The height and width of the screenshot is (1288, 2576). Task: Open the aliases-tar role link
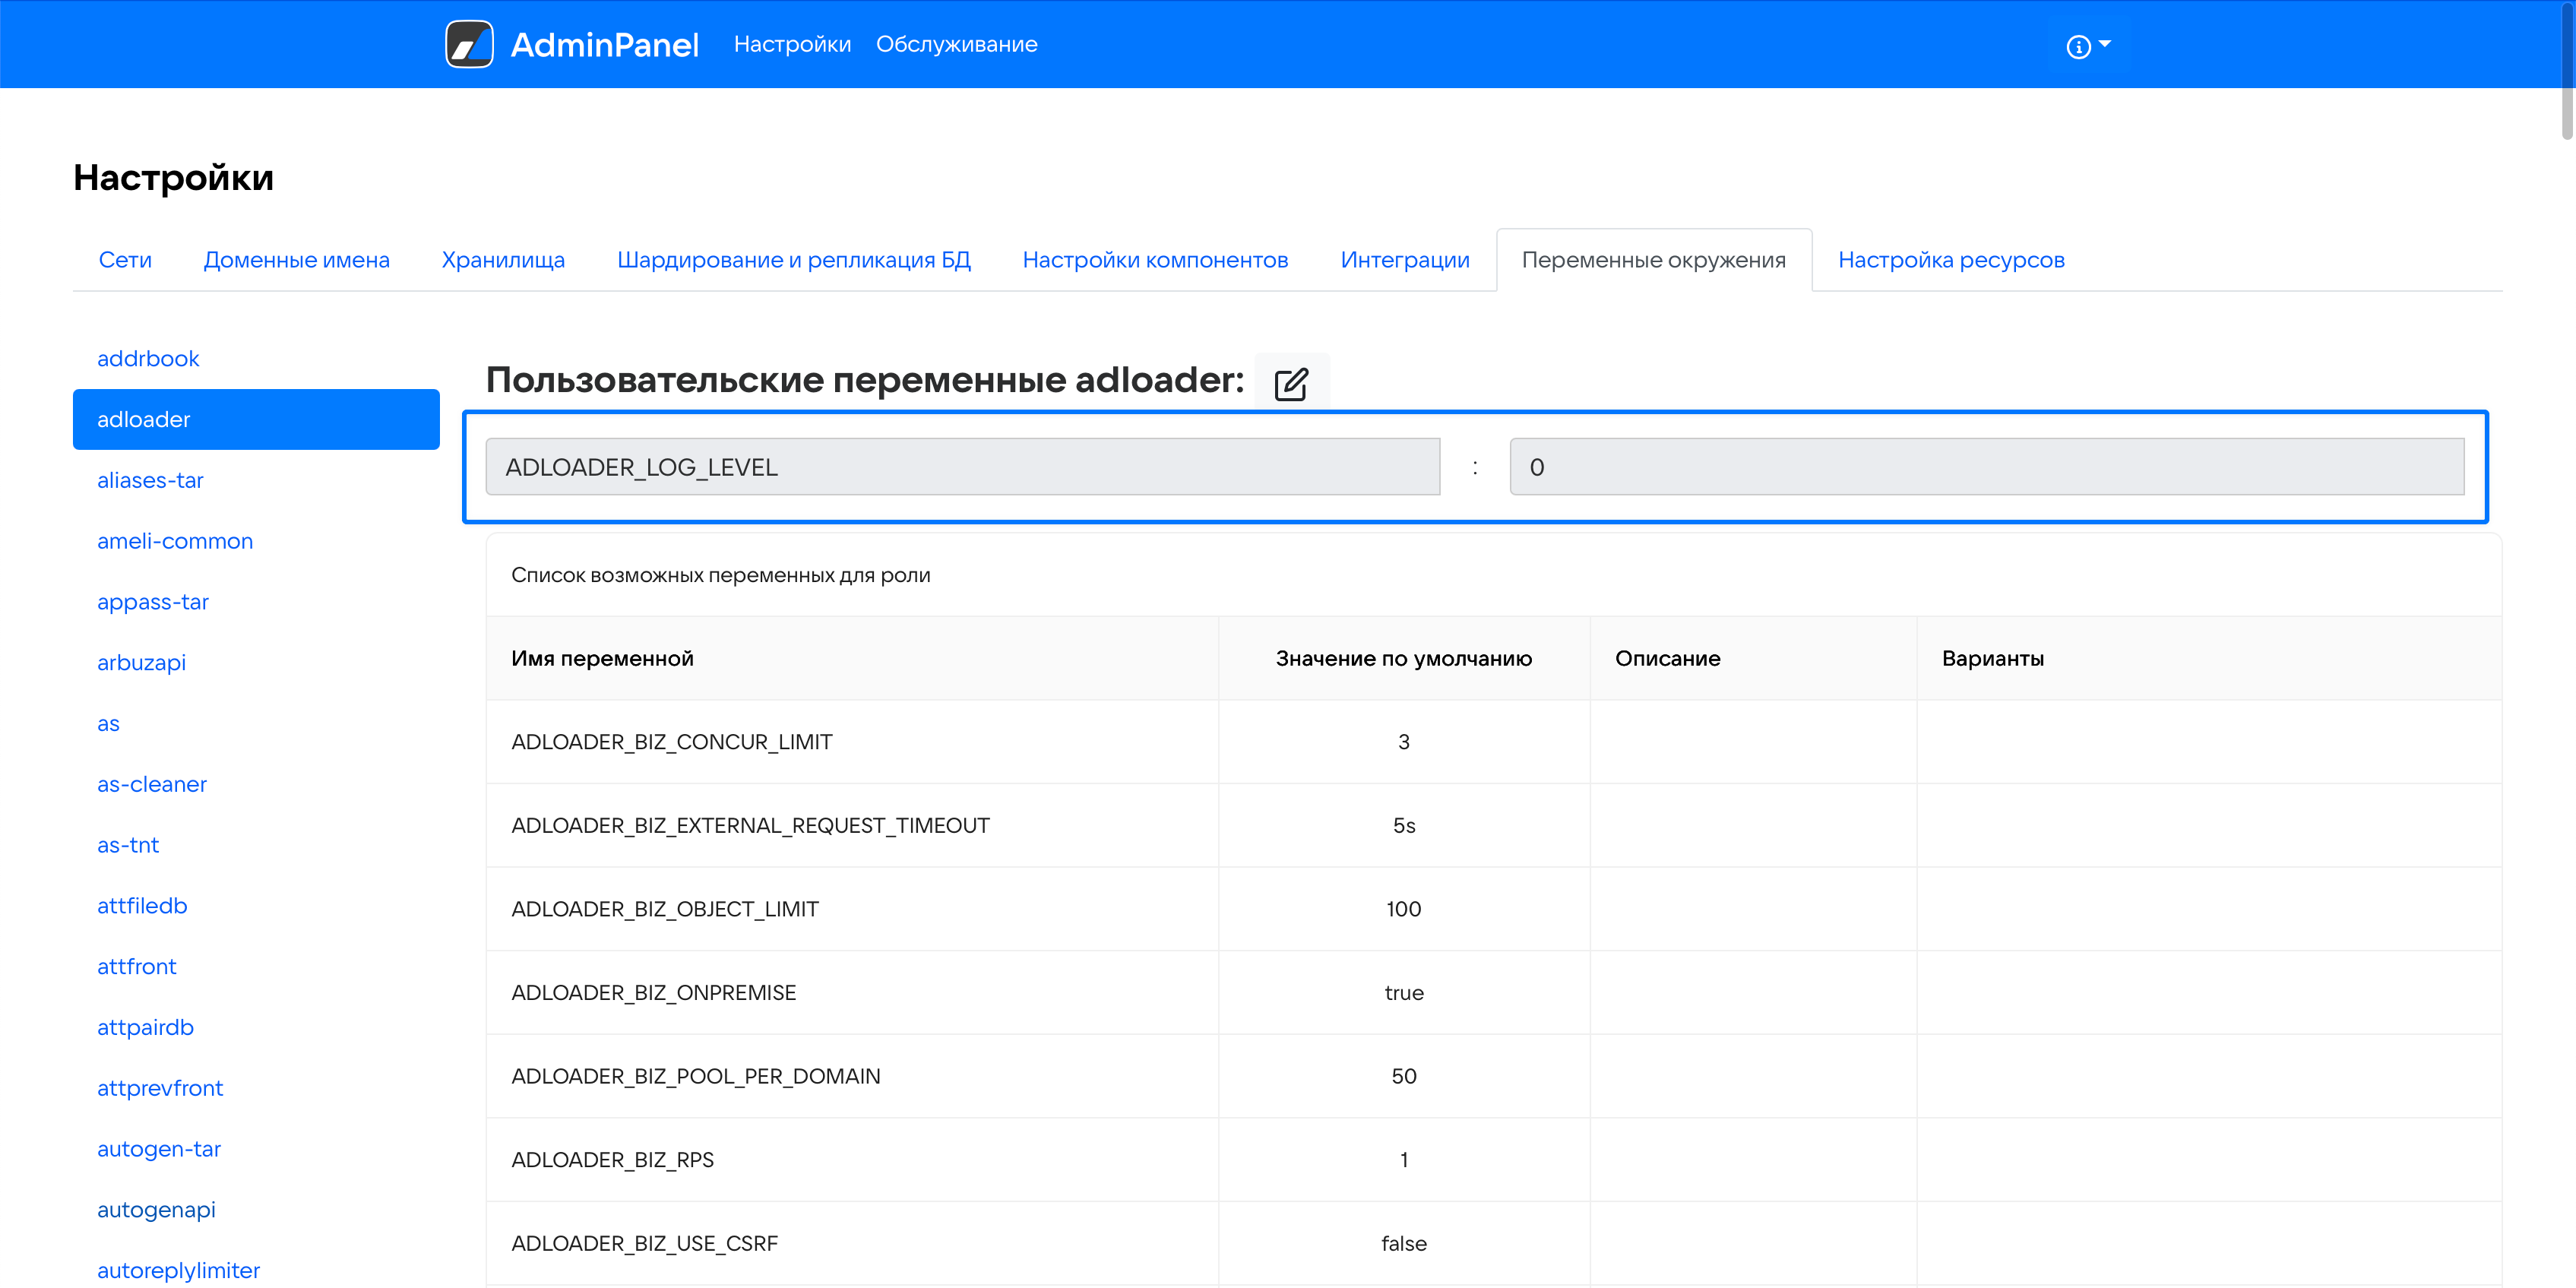(150, 480)
